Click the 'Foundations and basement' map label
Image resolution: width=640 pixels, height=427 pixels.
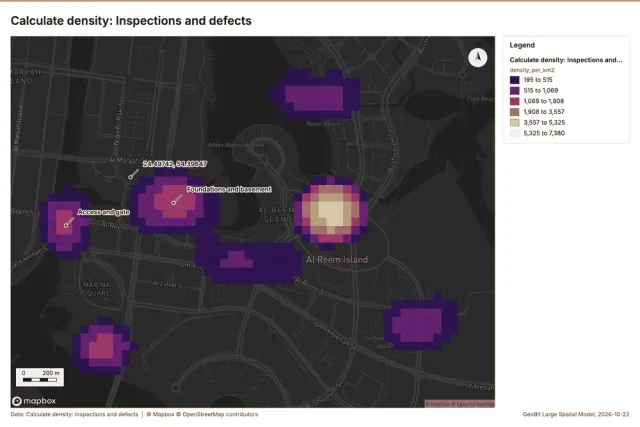click(229, 189)
